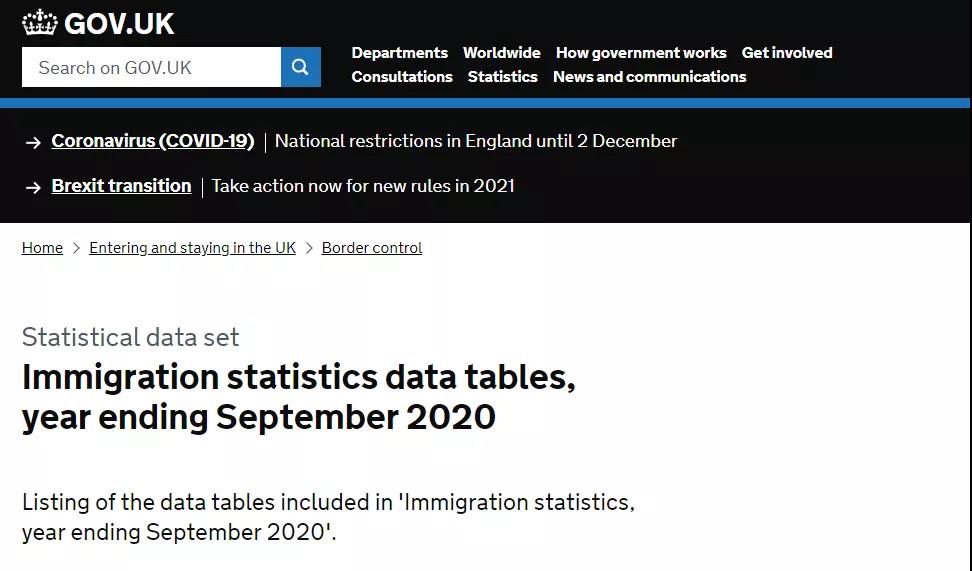Click the arrow icon beside Brexit transition
This screenshot has height=571, width=972.
click(x=33, y=187)
